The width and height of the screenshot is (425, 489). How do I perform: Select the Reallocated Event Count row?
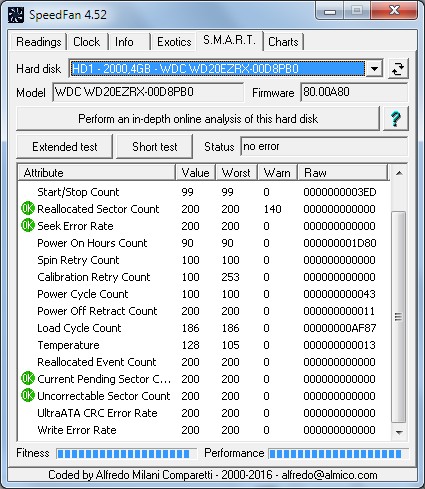coord(203,362)
